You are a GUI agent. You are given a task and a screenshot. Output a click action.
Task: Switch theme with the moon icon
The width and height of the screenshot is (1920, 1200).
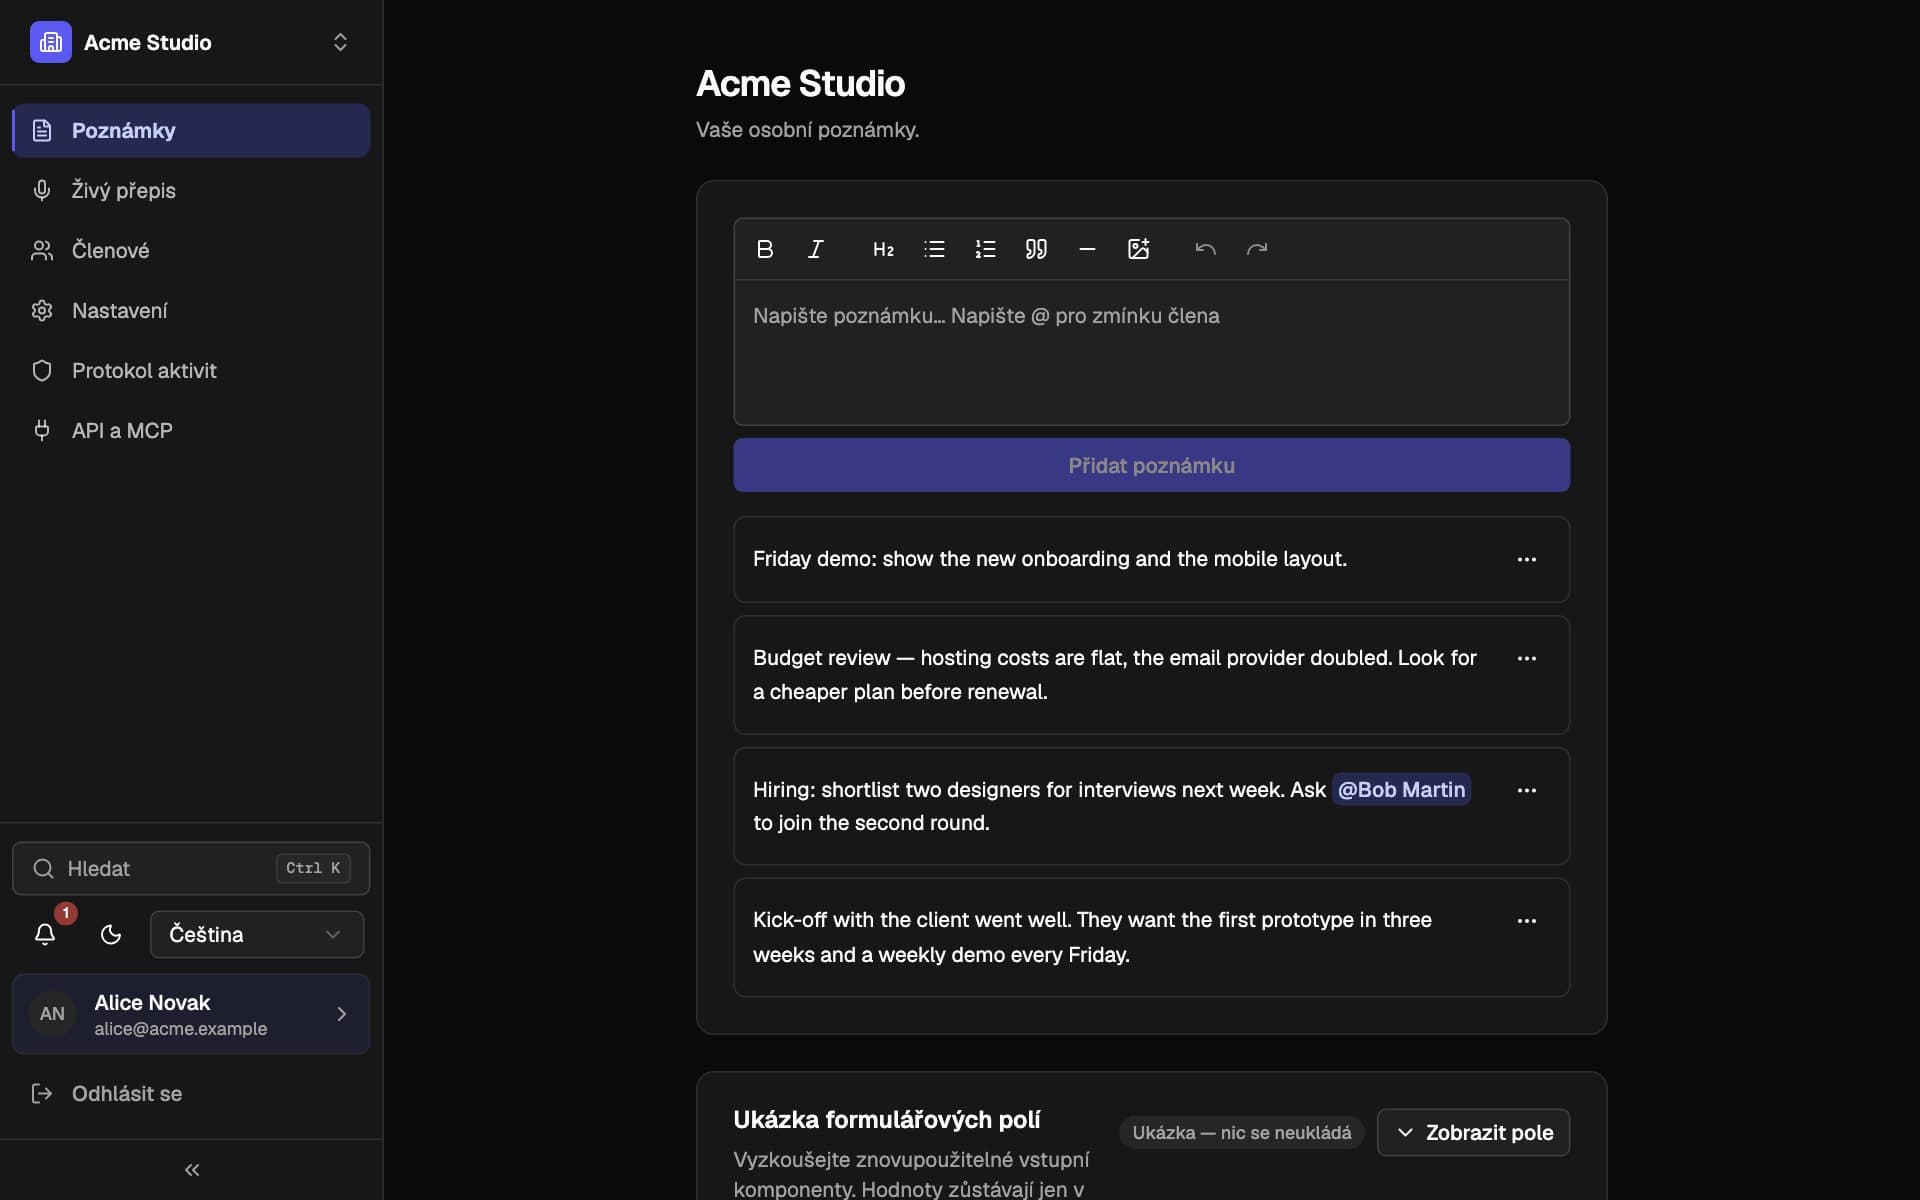pyautogui.click(x=111, y=934)
